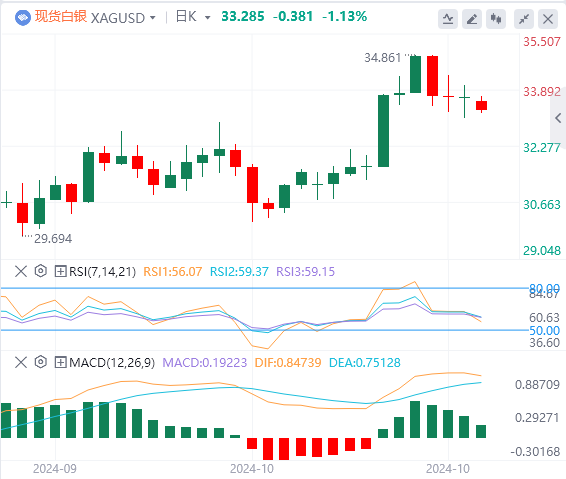Viewport: 566px width, 479px height.
Task: Click the blue spot silver logo
Action: pyautogui.click(x=23, y=17)
